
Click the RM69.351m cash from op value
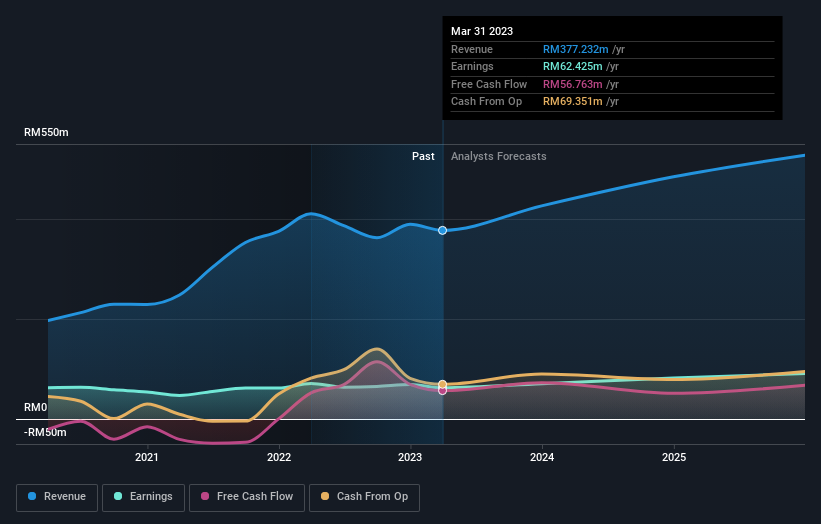pos(572,102)
